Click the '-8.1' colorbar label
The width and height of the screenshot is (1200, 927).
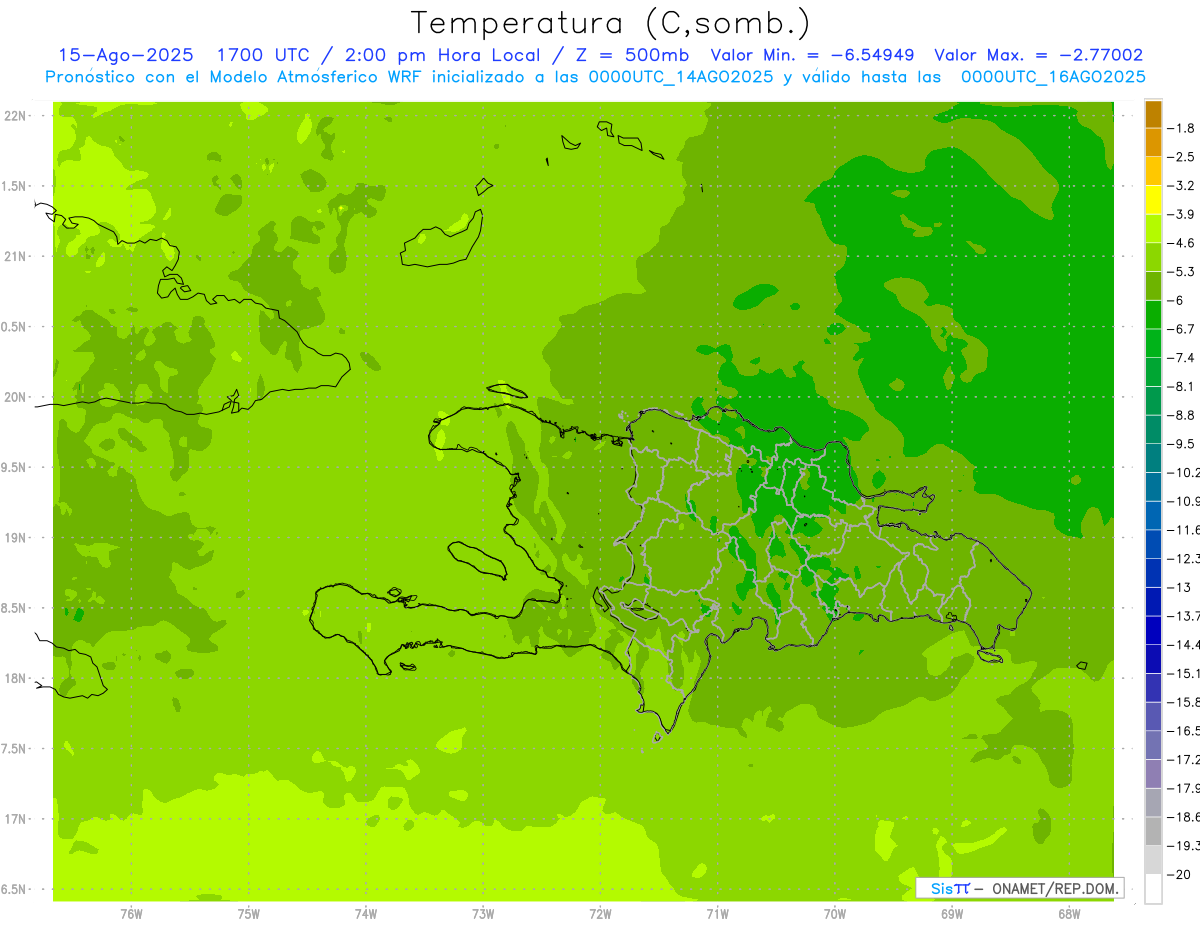point(1182,386)
